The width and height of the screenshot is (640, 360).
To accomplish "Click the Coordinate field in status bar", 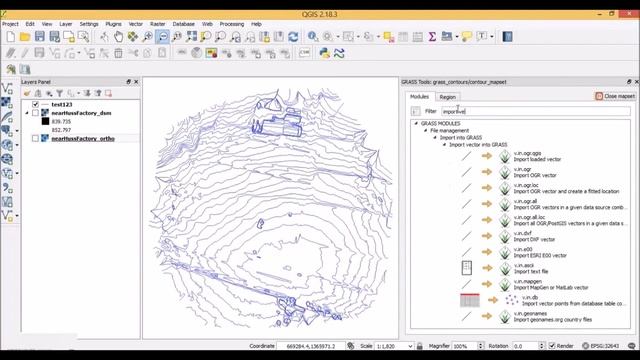I will pyautogui.click(x=311, y=346).
